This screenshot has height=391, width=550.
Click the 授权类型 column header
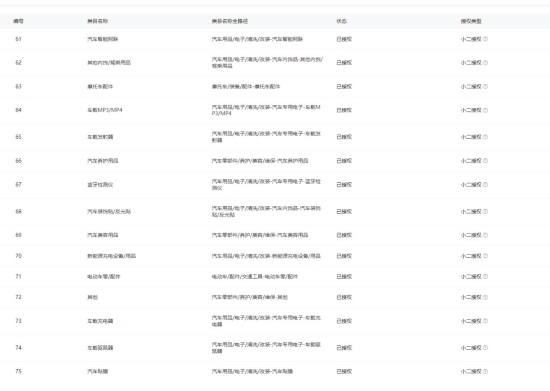tap(471, 21)
